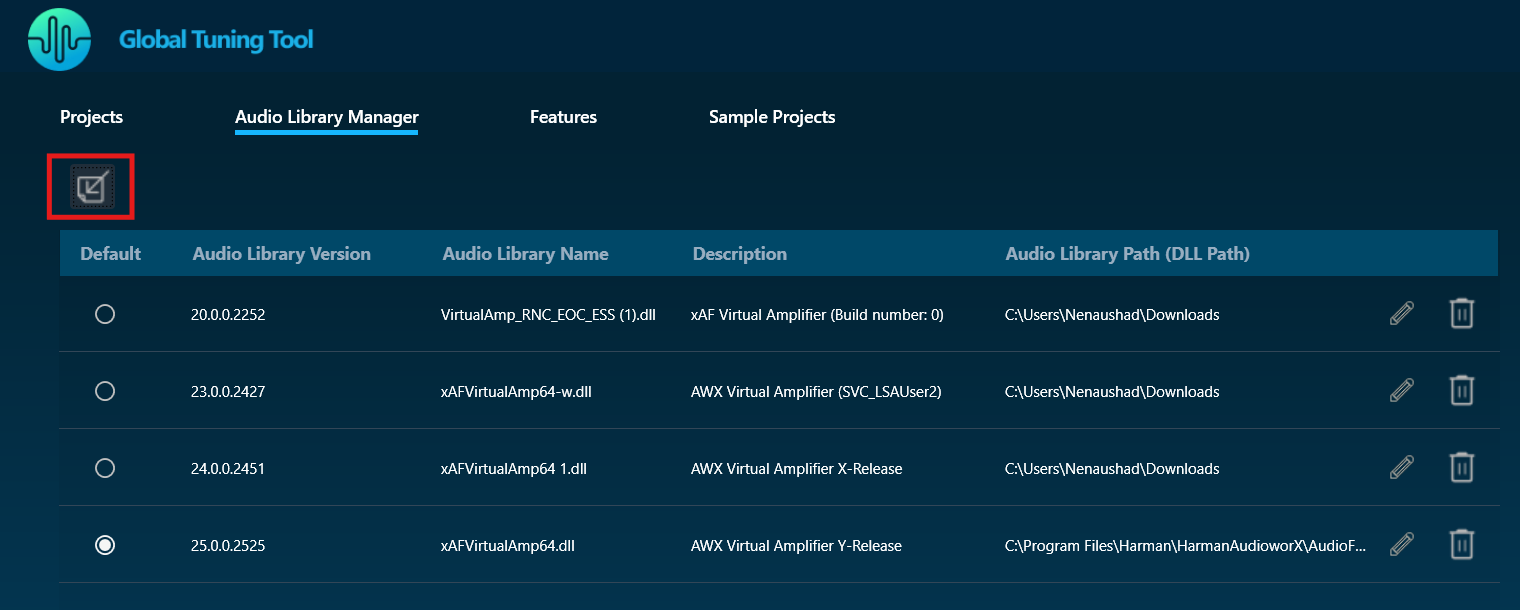Open the Projects tab

click(x=91, y=117)
